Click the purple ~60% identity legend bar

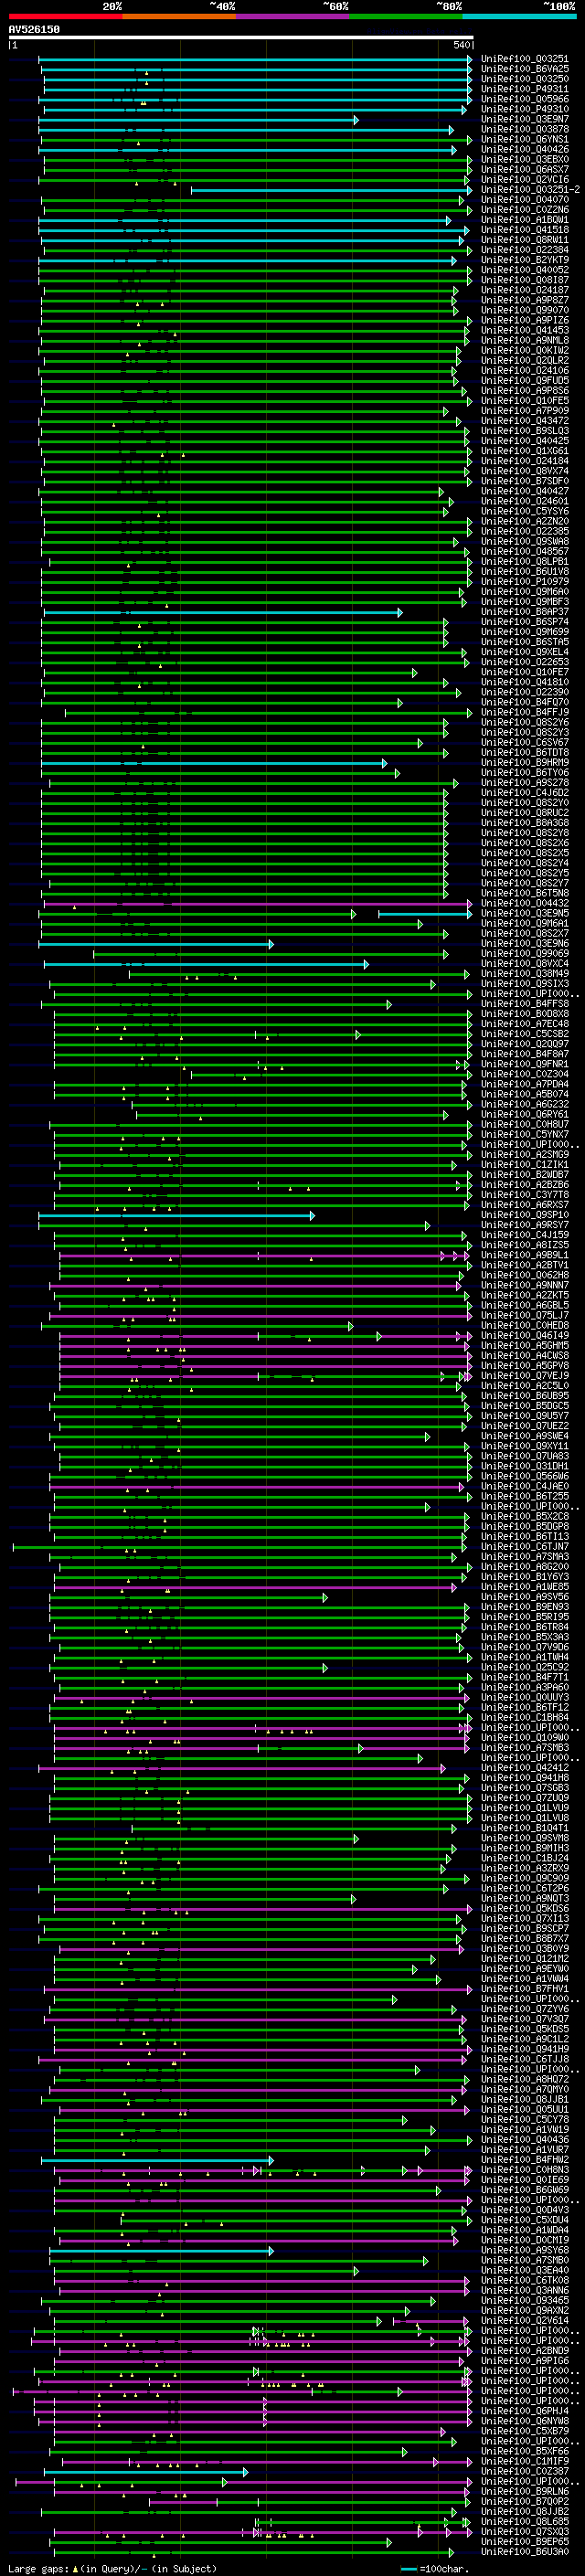coord(292,16)
